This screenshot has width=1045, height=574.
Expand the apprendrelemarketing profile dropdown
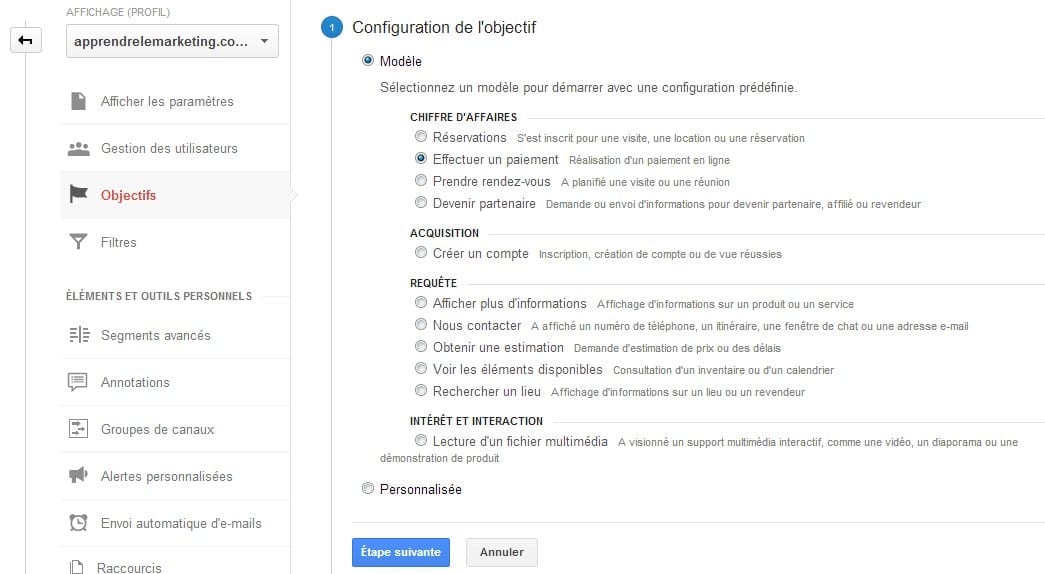click(172, 41)
